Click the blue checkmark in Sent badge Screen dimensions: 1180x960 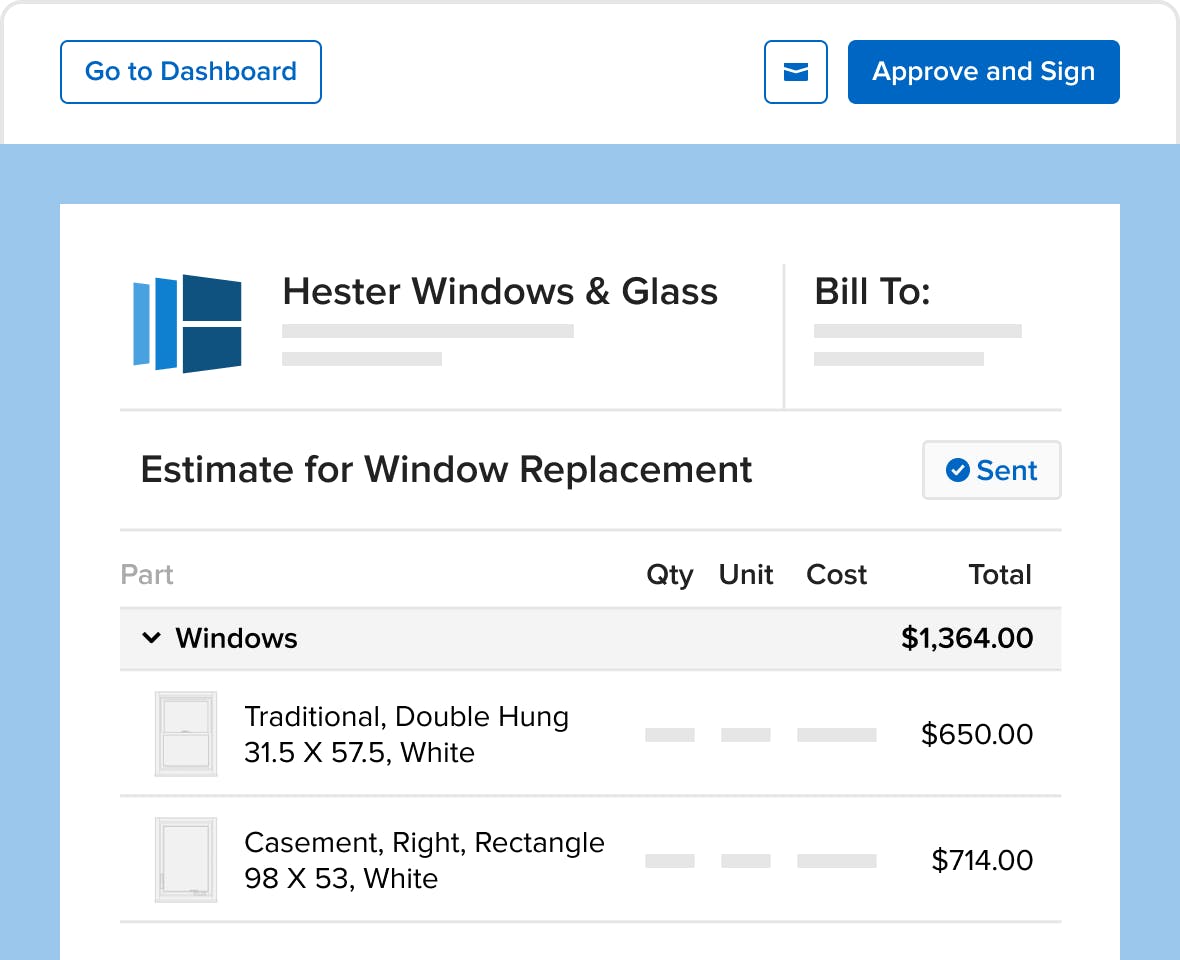(x=957, y=470)
